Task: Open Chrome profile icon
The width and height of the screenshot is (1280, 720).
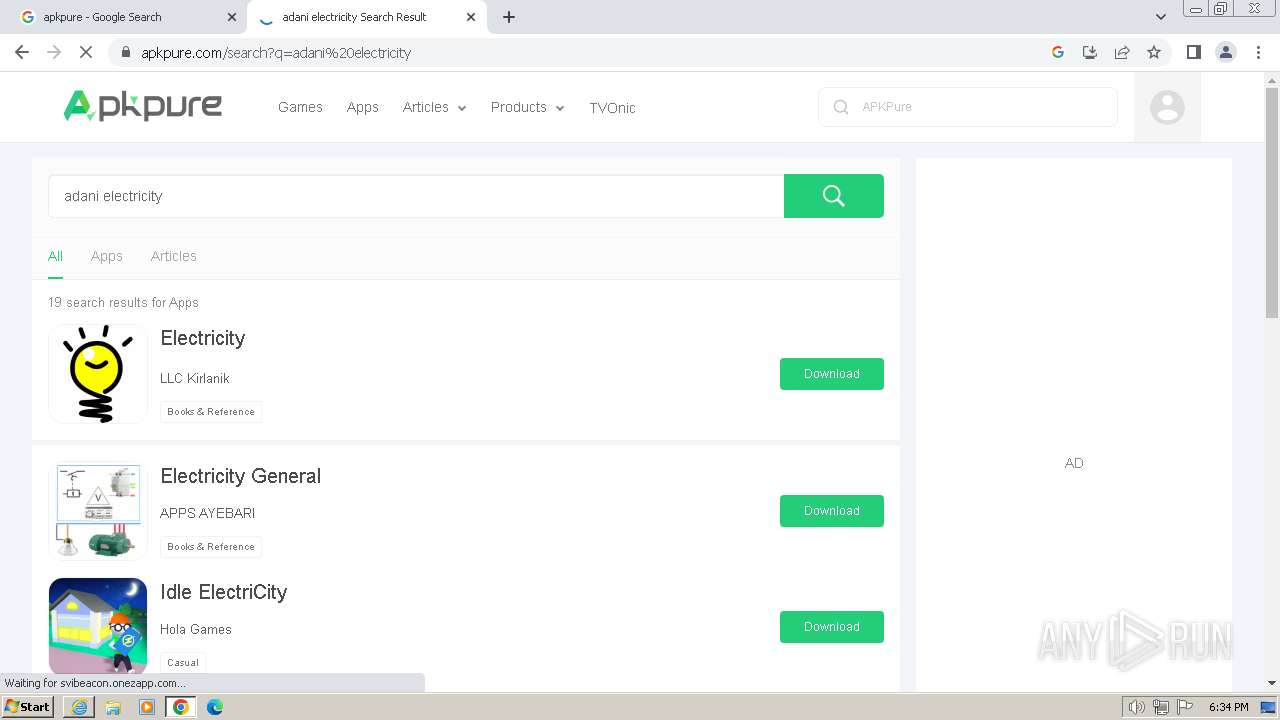Action: [x=1226, y=52]
